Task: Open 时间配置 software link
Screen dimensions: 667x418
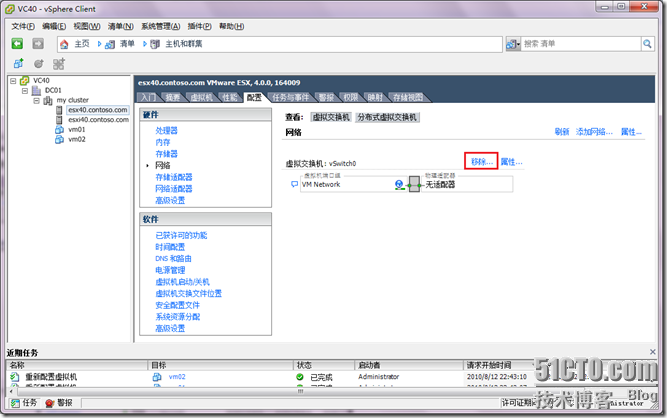Action: tap(170, 247)
